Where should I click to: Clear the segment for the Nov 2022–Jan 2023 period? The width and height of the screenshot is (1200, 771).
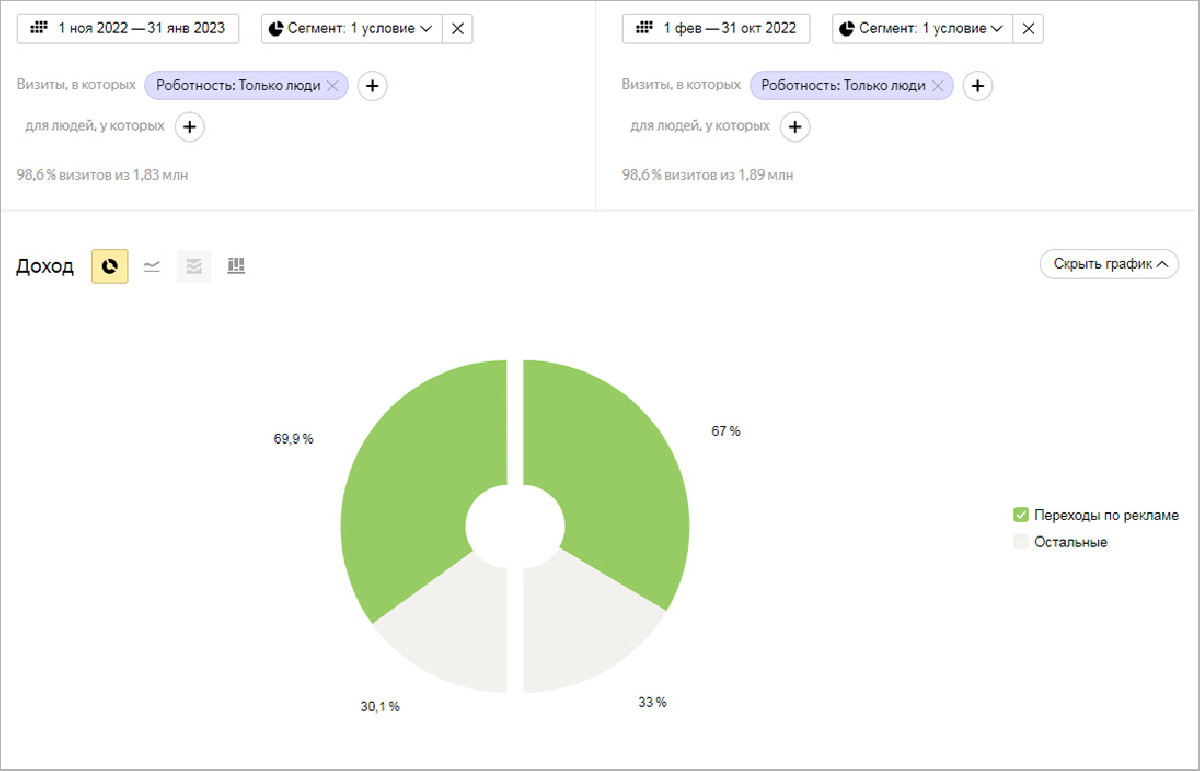458,28
